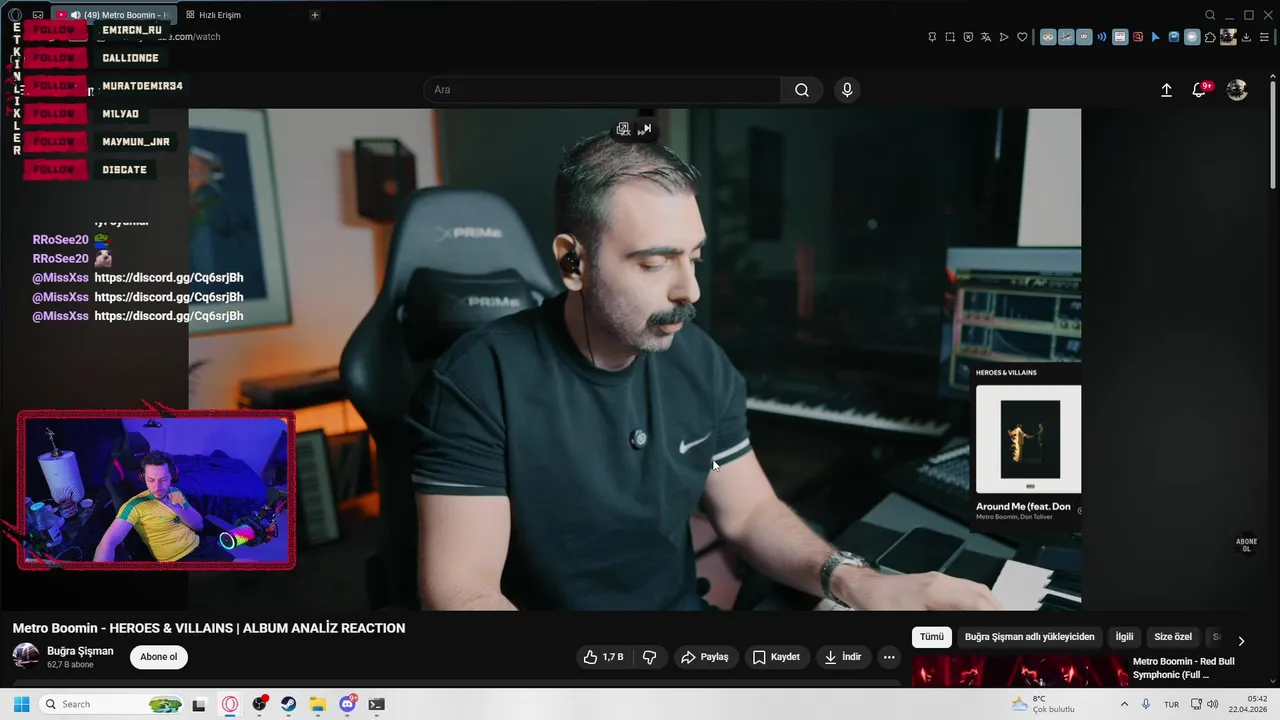Screen dimensions: 1280x720
Task: Open Buğra Şişman channel avatar
Action: 26,657
